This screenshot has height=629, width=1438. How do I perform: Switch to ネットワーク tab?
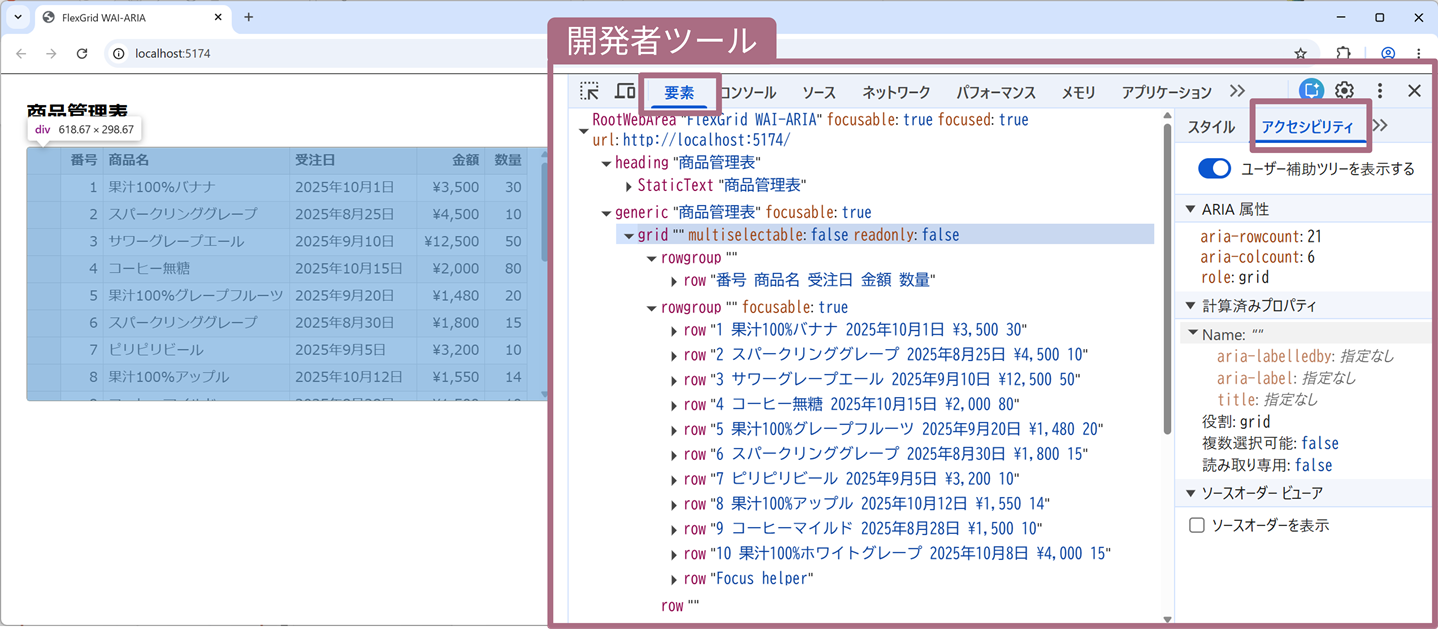click(897, 92)
